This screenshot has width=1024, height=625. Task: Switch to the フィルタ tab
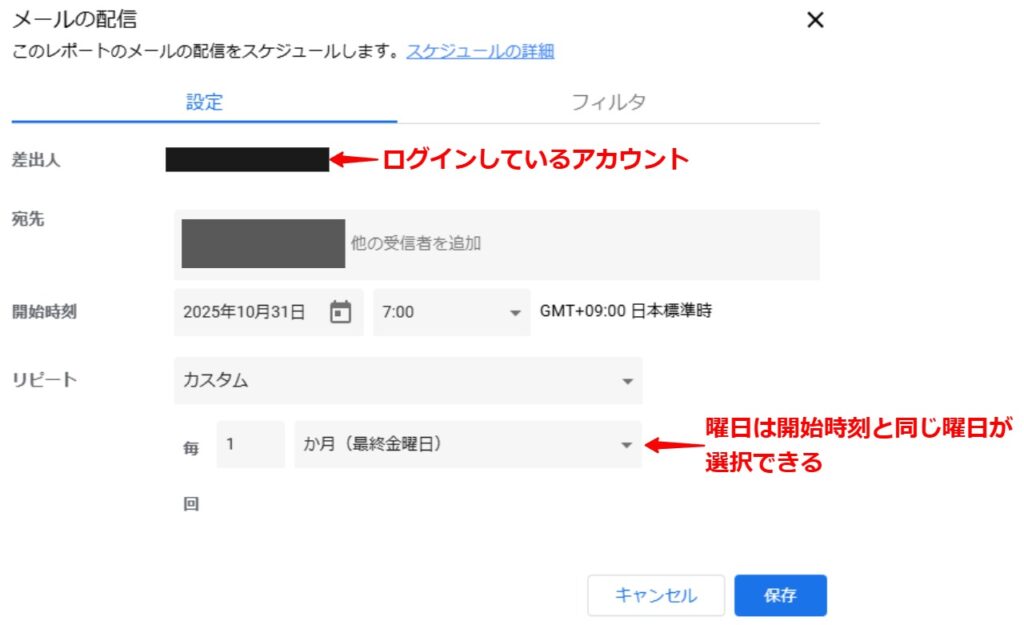click(608, 102)
